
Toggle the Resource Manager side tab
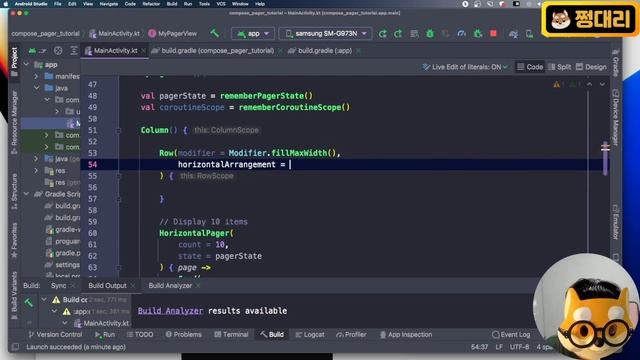14,122
